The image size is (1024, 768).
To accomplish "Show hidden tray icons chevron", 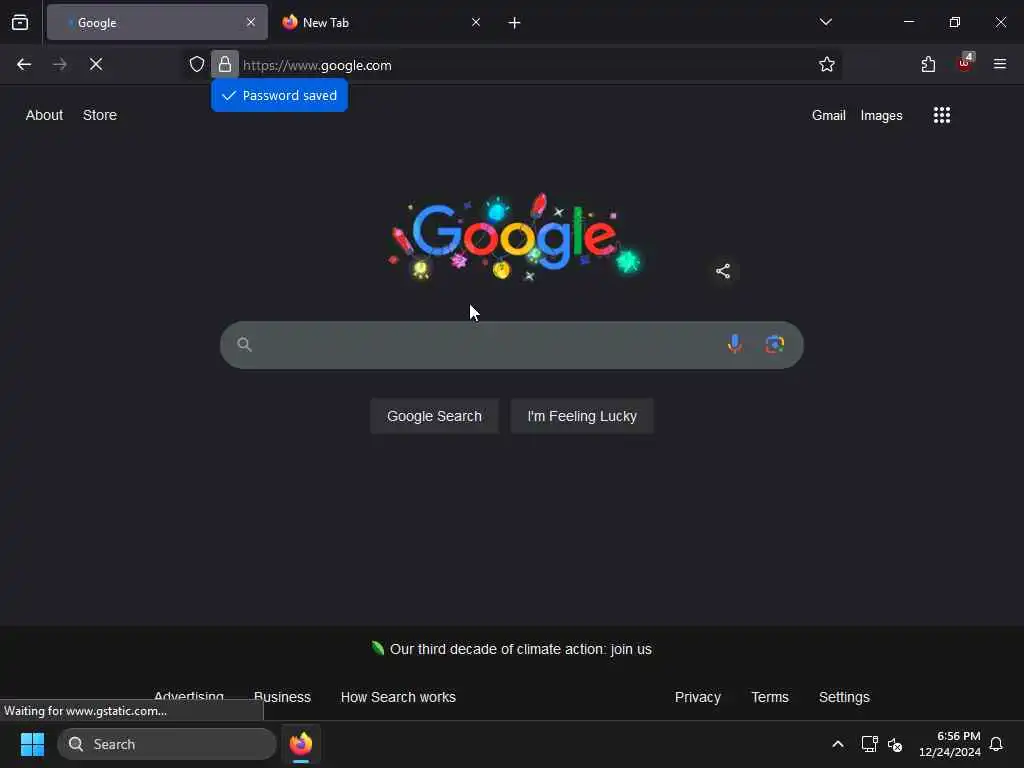I will coord(838,744).
